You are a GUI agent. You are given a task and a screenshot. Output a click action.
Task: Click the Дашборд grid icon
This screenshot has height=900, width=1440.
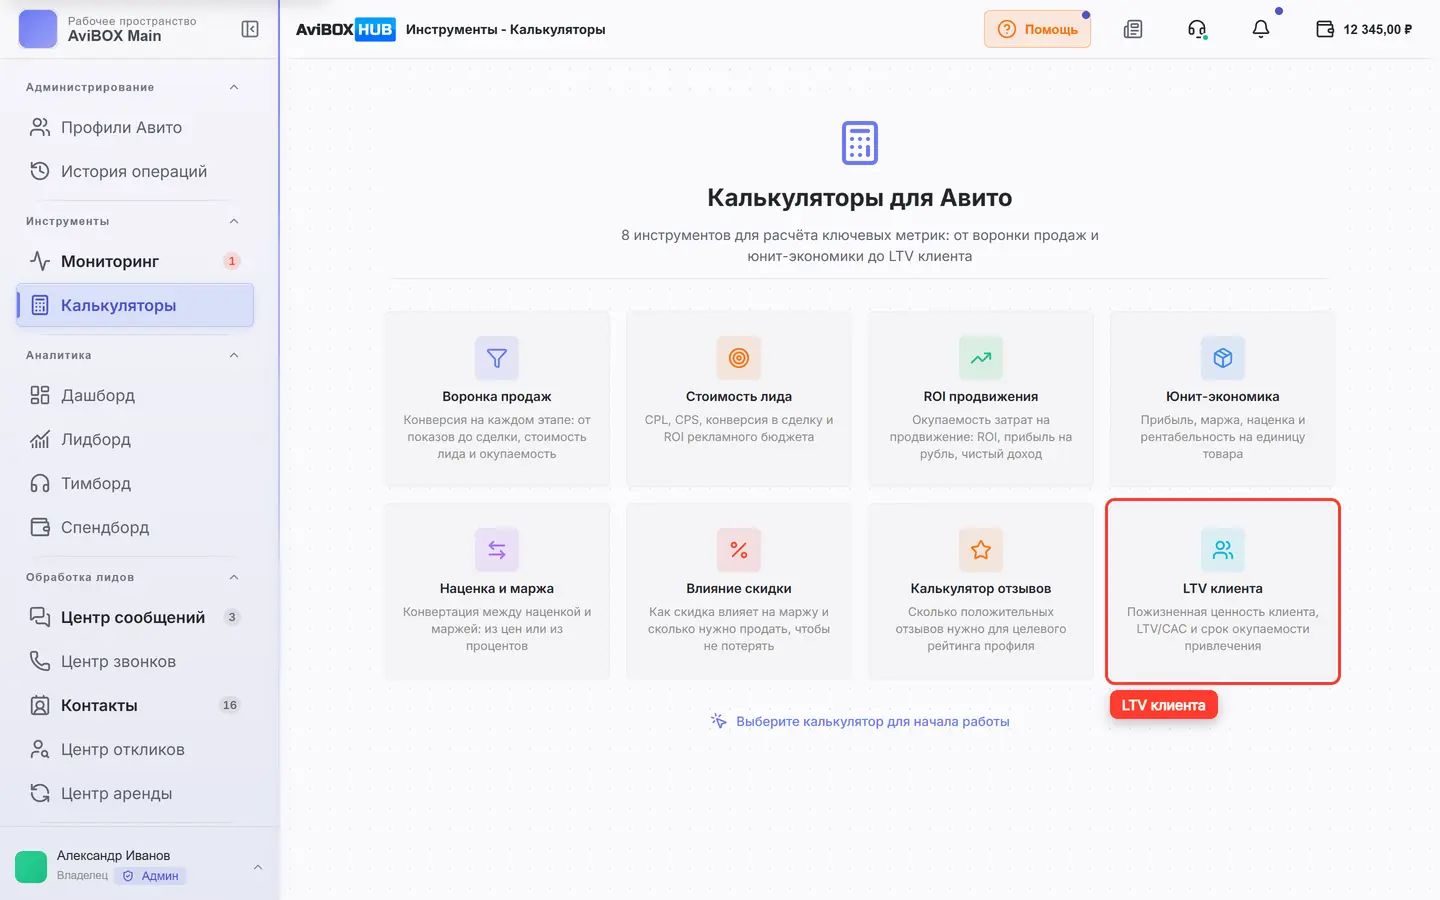[40, 395]
